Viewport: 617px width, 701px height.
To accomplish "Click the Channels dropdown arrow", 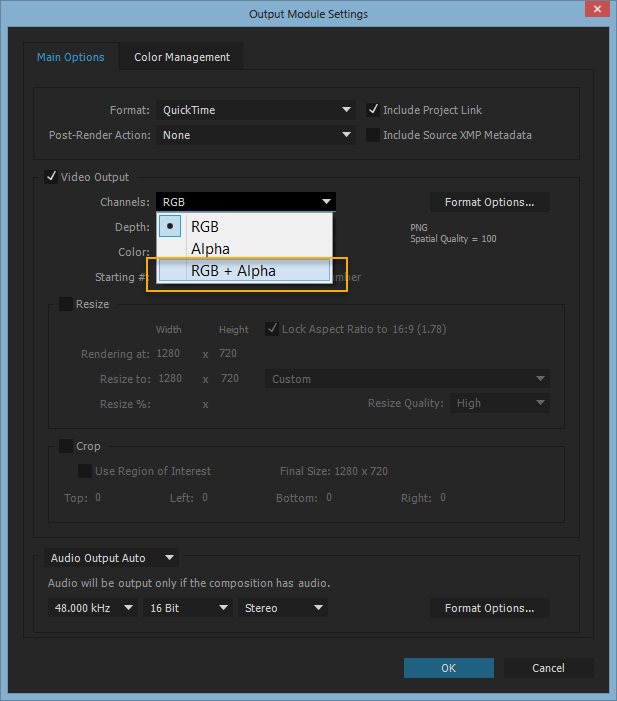I will [x=326, y=202].
